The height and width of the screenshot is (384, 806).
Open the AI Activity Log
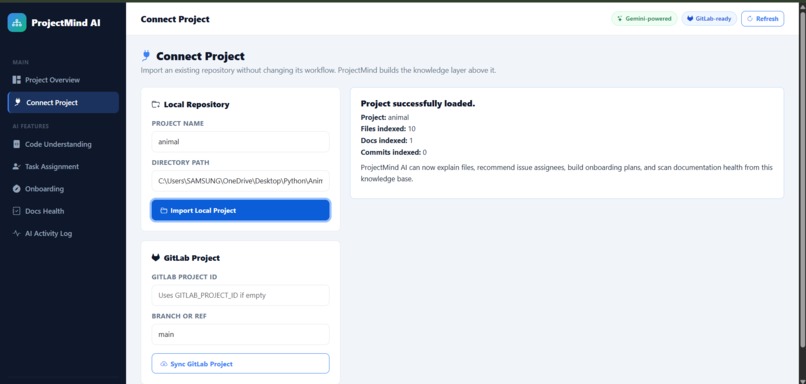tap(63, 233)
